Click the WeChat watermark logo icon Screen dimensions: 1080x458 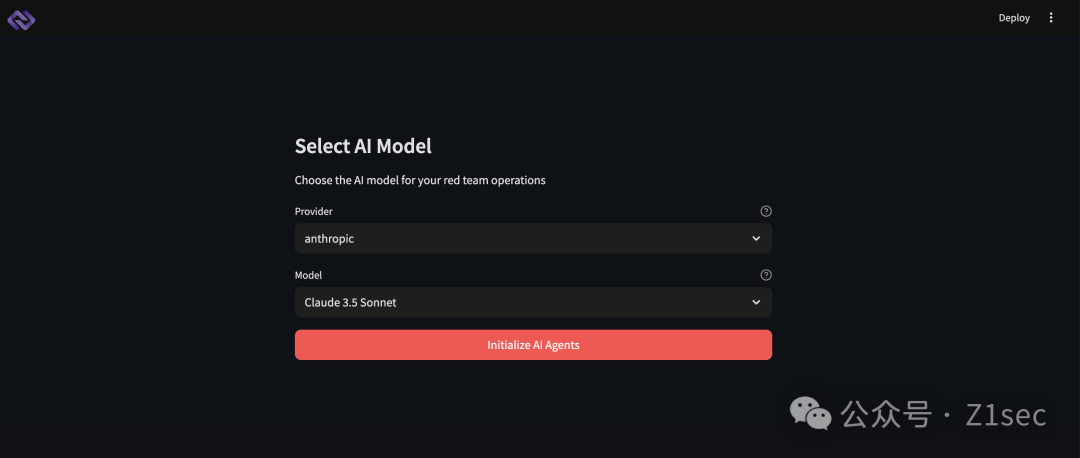coord(811,413)
